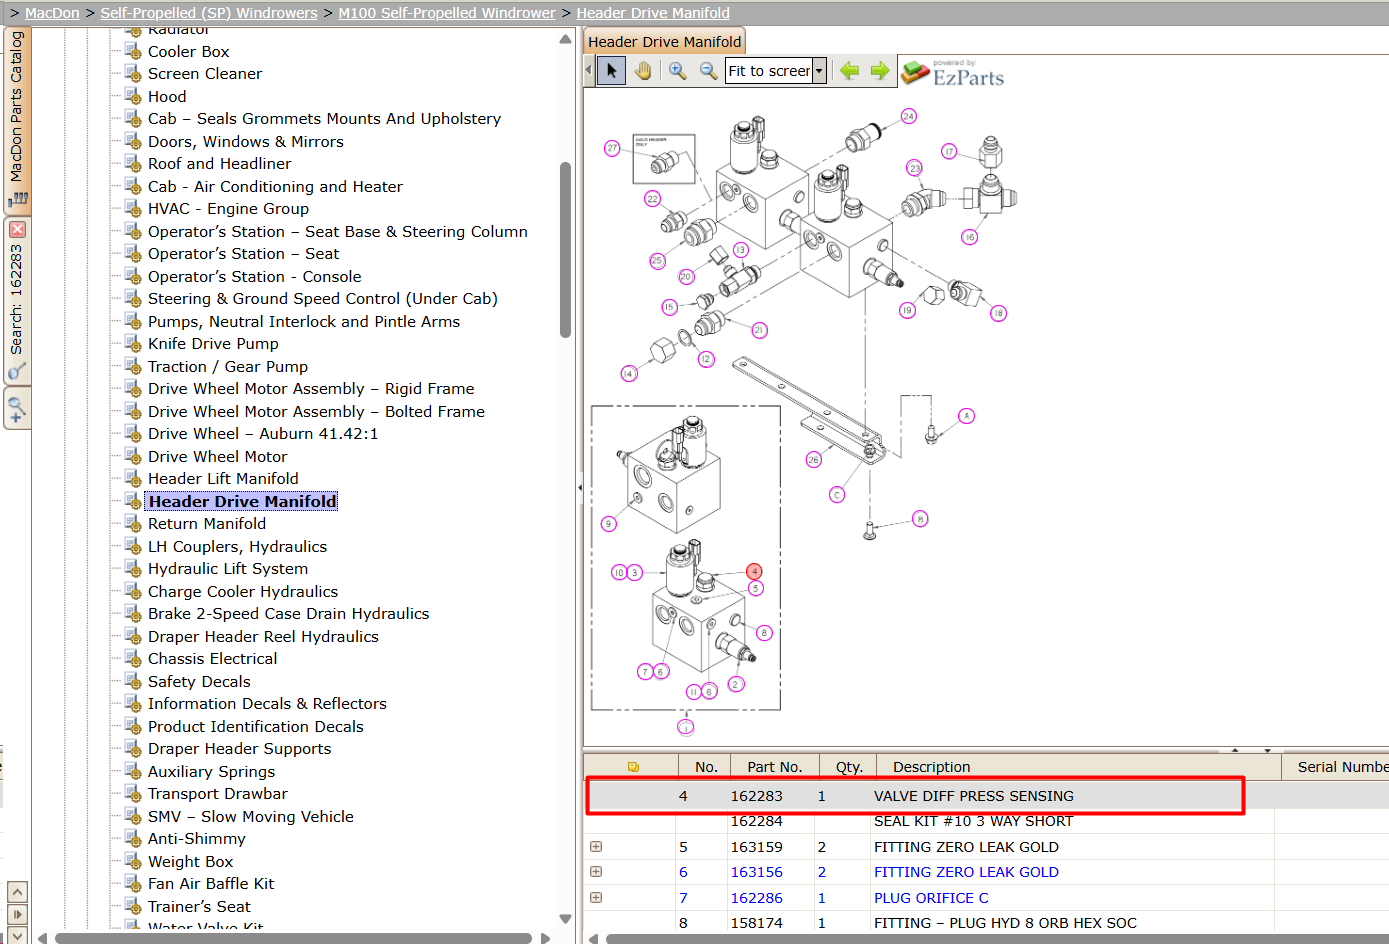This screenshot has height=944, width=1389.
Task: Open the Fit to screen zoom dropdown
Action: point(819,71)
